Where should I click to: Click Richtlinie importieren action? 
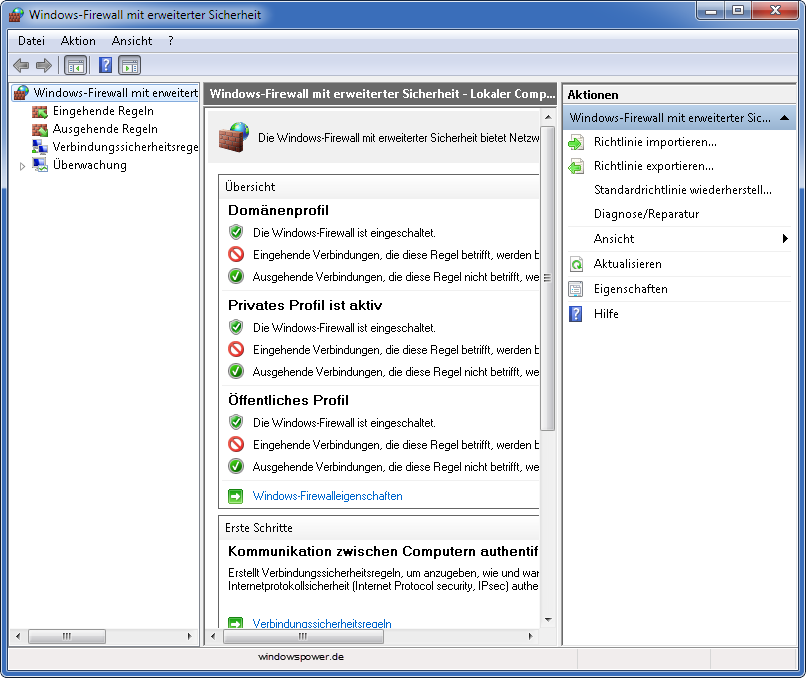point(655,142)
